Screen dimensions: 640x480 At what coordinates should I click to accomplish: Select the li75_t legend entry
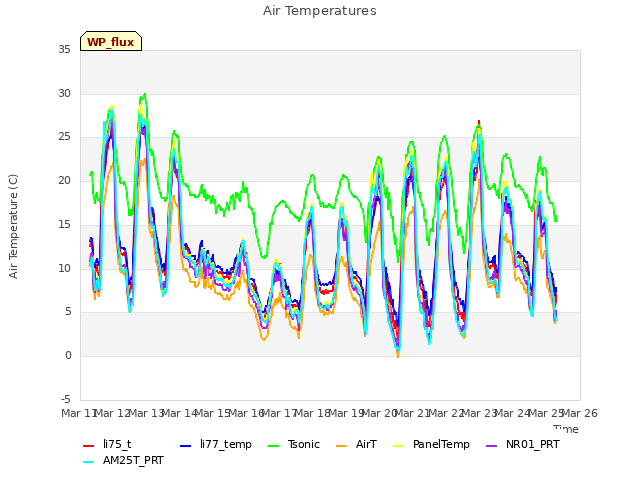[107, 444]
